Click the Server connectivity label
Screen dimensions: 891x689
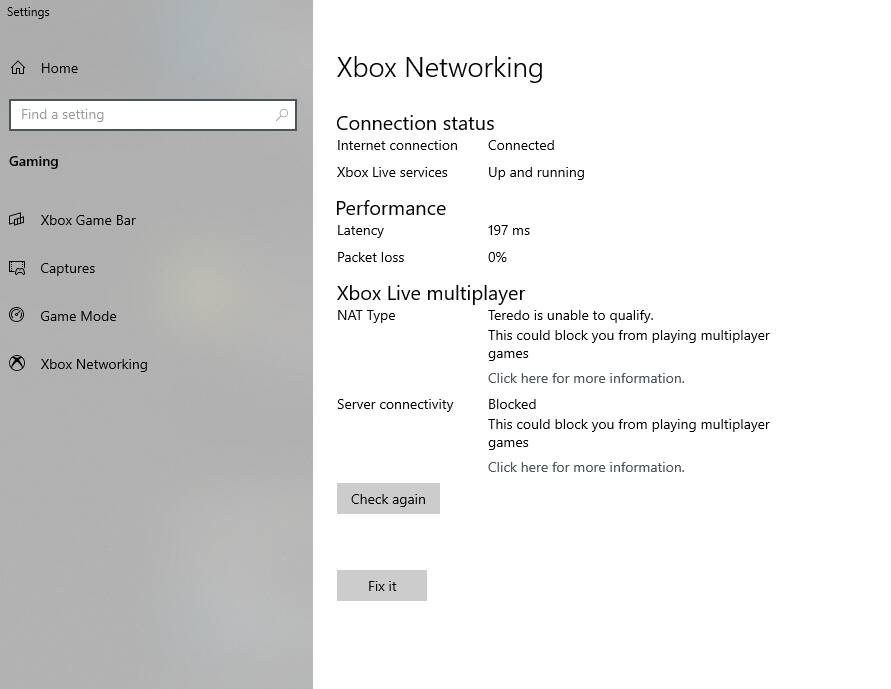[x=395, y=404]
